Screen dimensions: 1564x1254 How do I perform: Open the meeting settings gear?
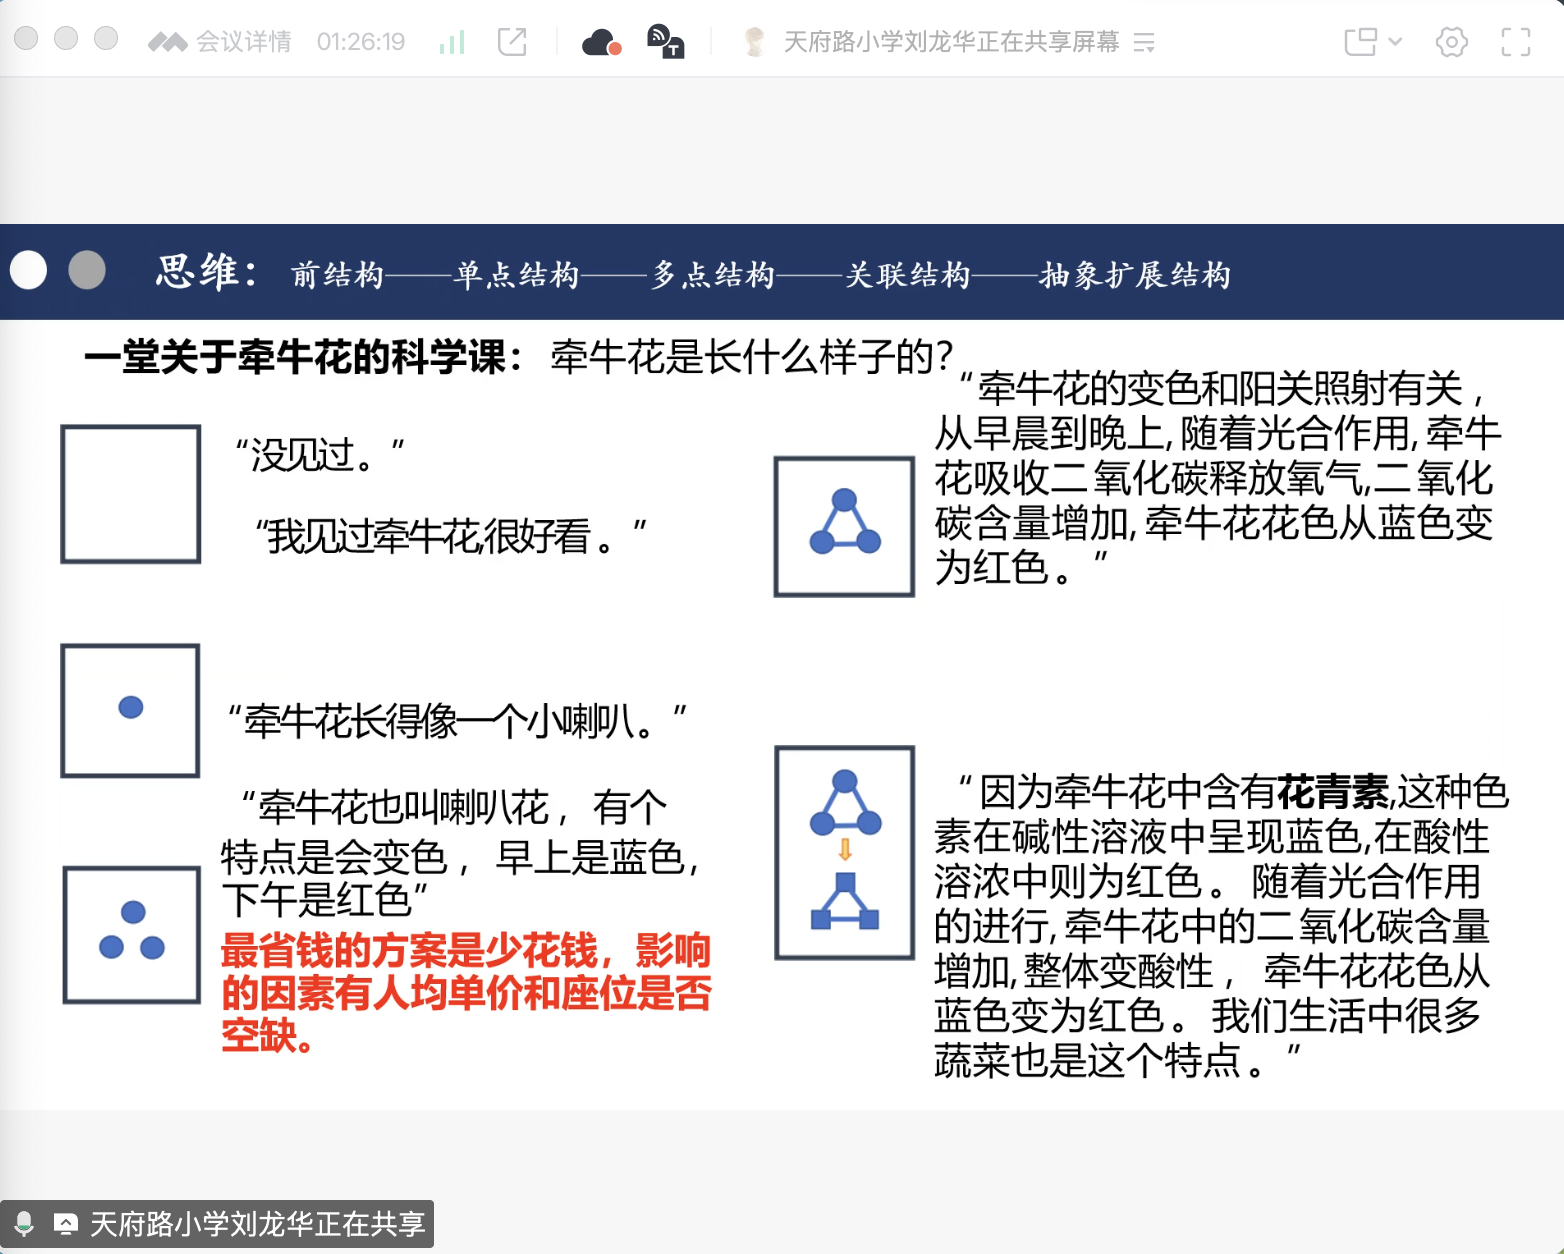[x=1450, y=40]
